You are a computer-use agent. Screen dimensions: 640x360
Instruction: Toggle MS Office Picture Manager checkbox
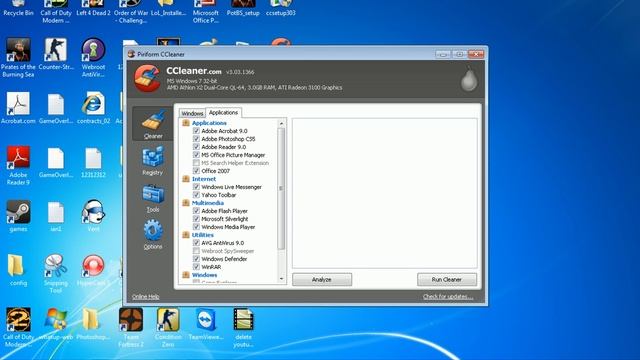pyautogui.click(x=196, y=155)
